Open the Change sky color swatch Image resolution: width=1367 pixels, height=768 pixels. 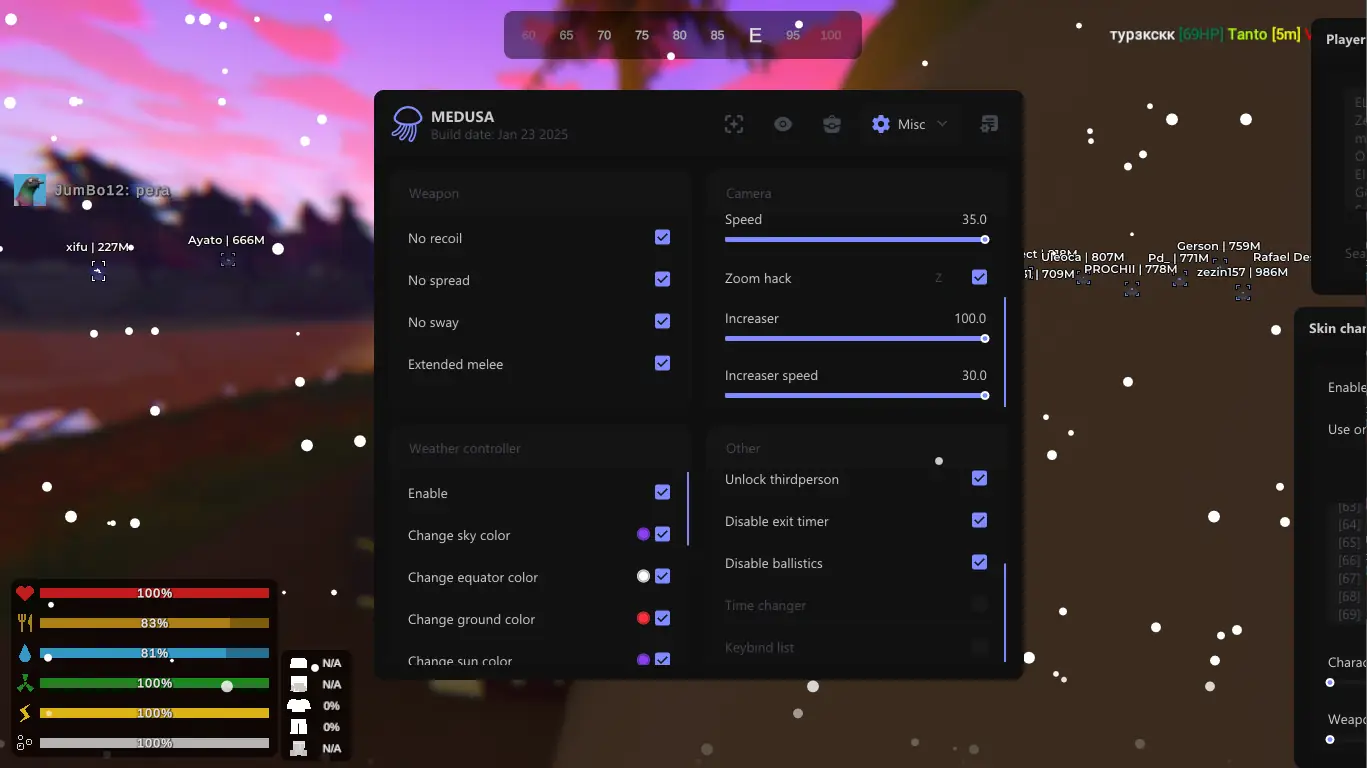point(643,534)
